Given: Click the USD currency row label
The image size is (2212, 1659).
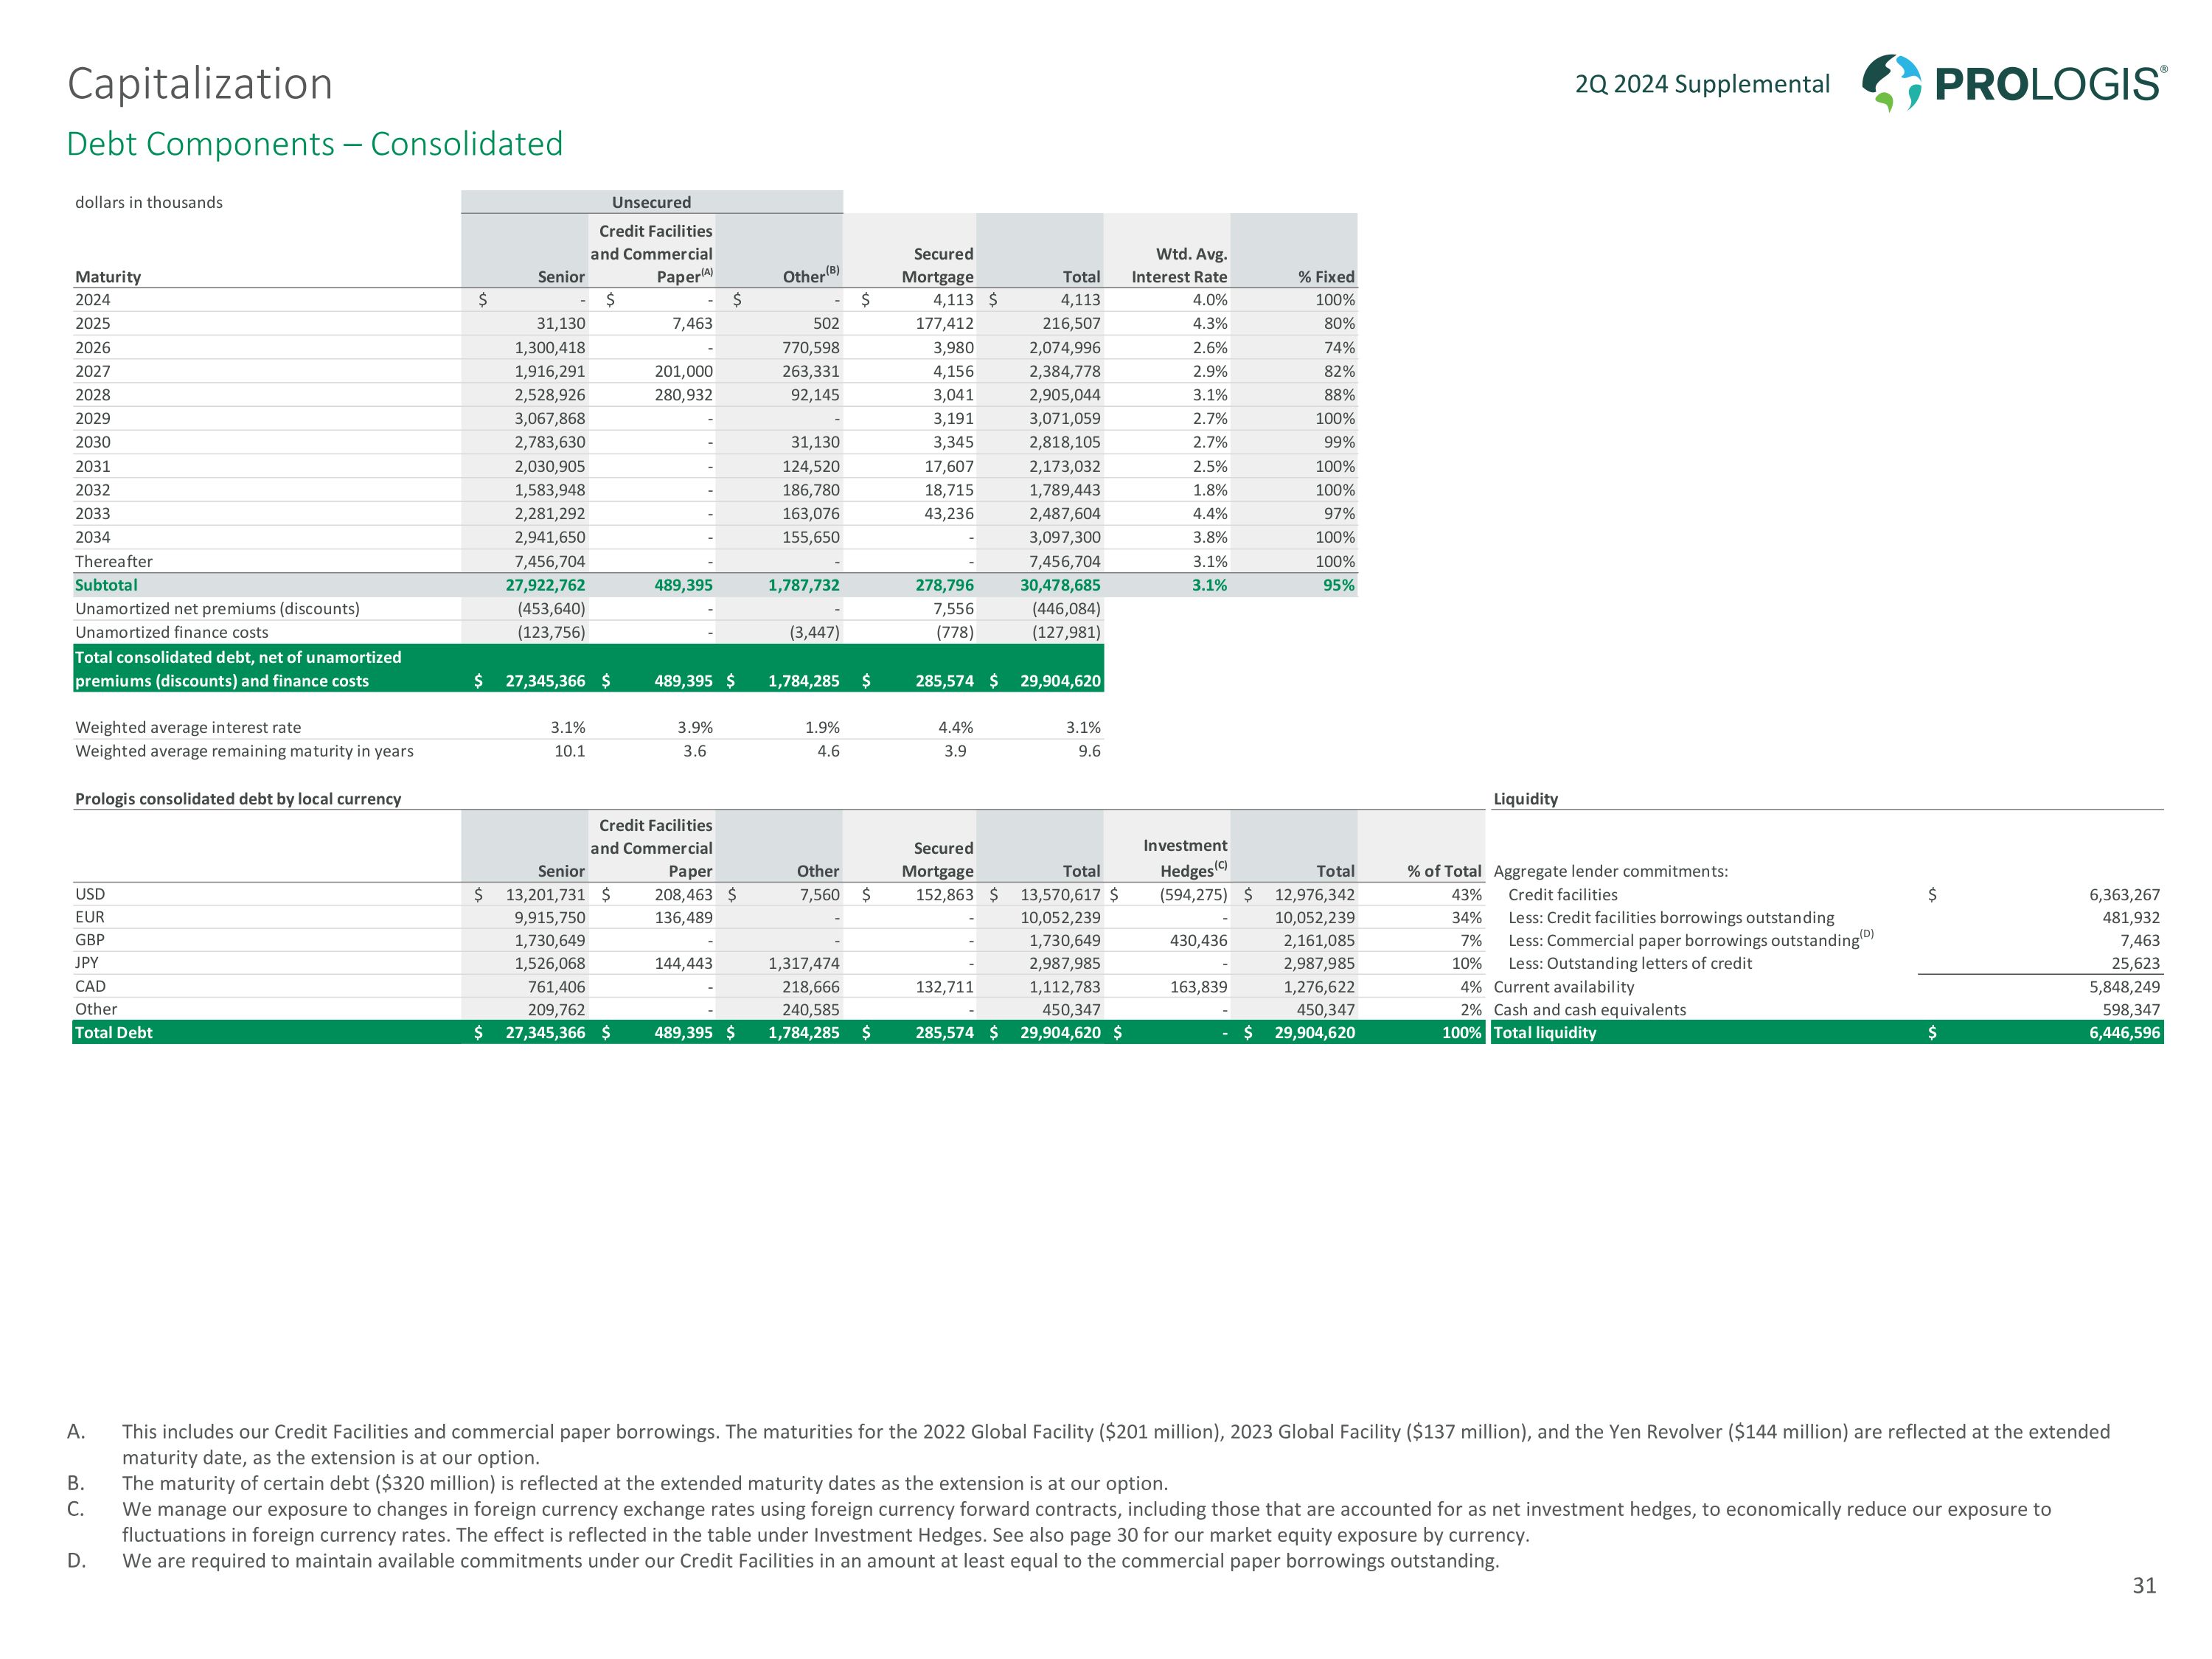Looking at the screenshot, I should [x=90, y=894].
